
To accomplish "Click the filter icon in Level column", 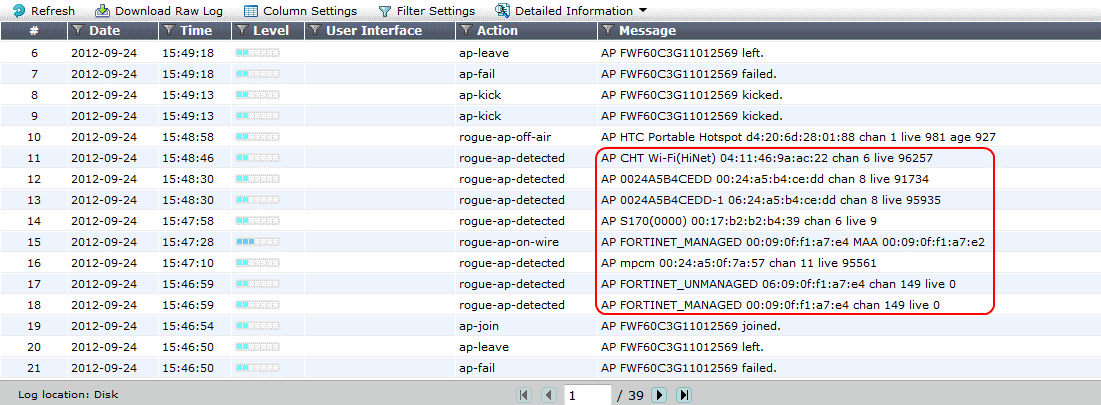I will (x=242, y=30).
